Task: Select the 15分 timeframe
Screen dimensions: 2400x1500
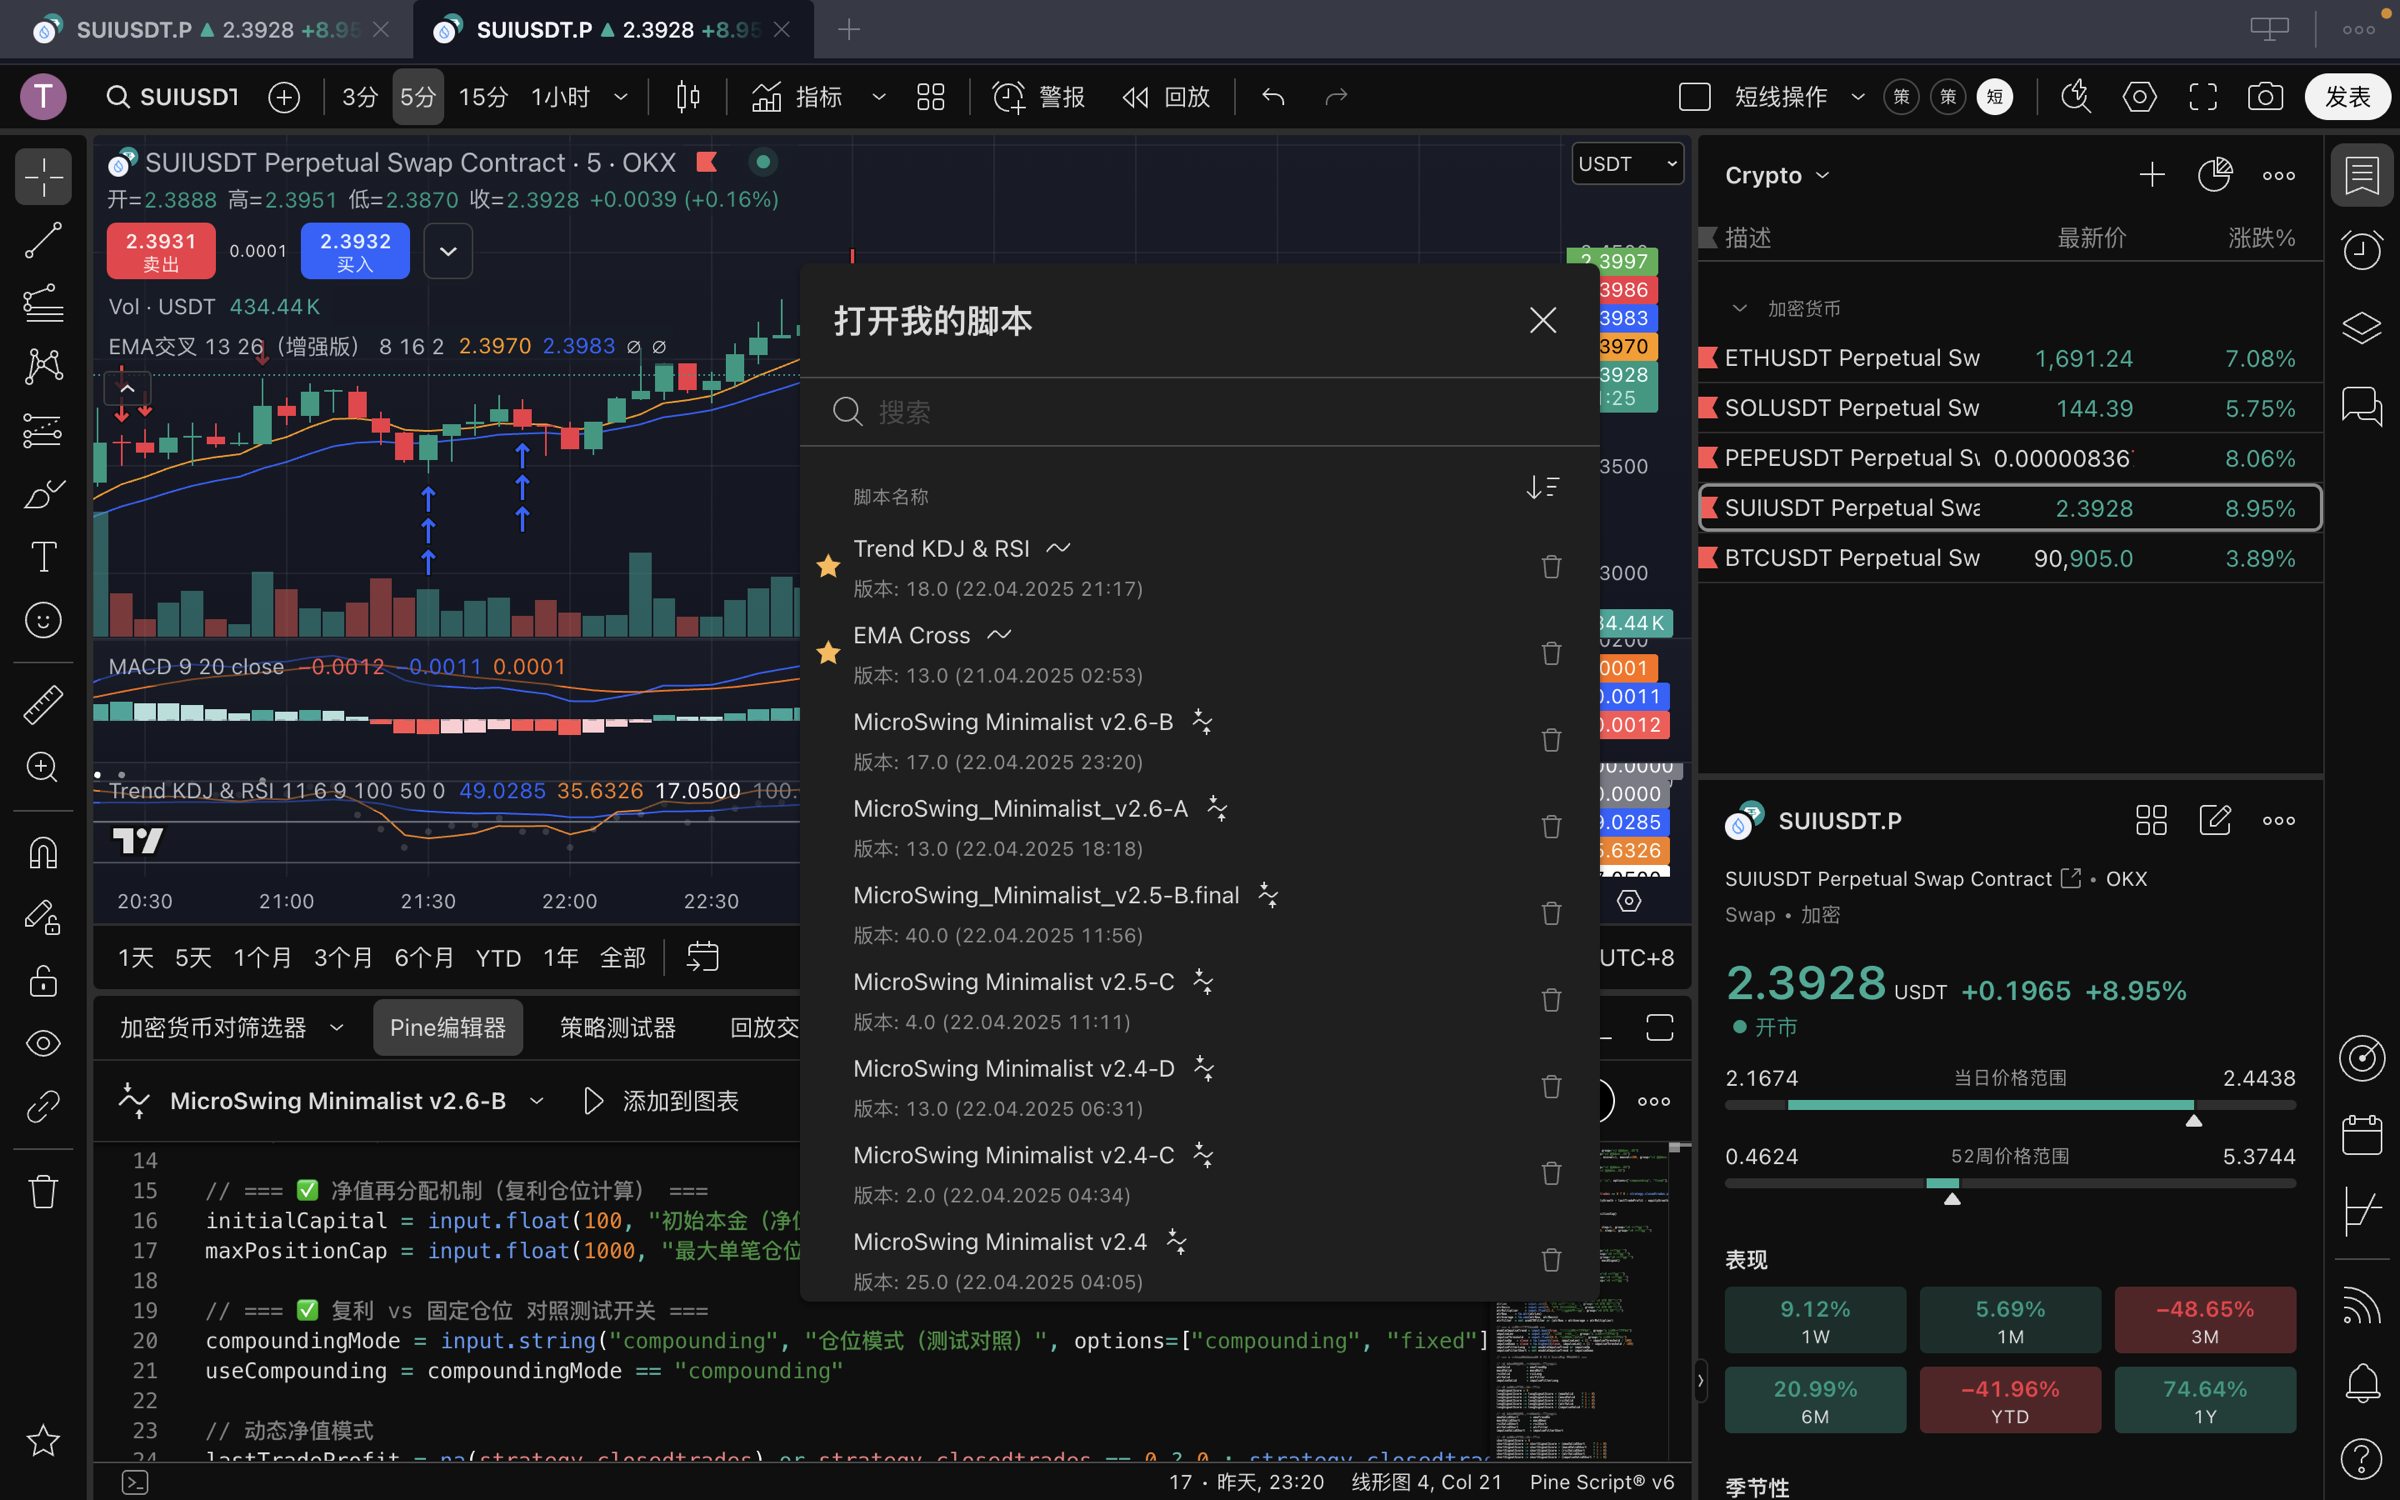Action: (x=483, y=97)
